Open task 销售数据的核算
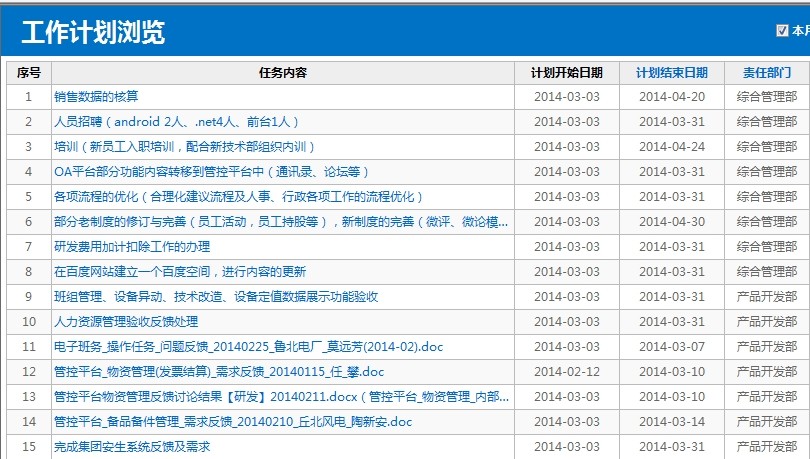Screen dimensions: 810x459 (x=96, y=97)
